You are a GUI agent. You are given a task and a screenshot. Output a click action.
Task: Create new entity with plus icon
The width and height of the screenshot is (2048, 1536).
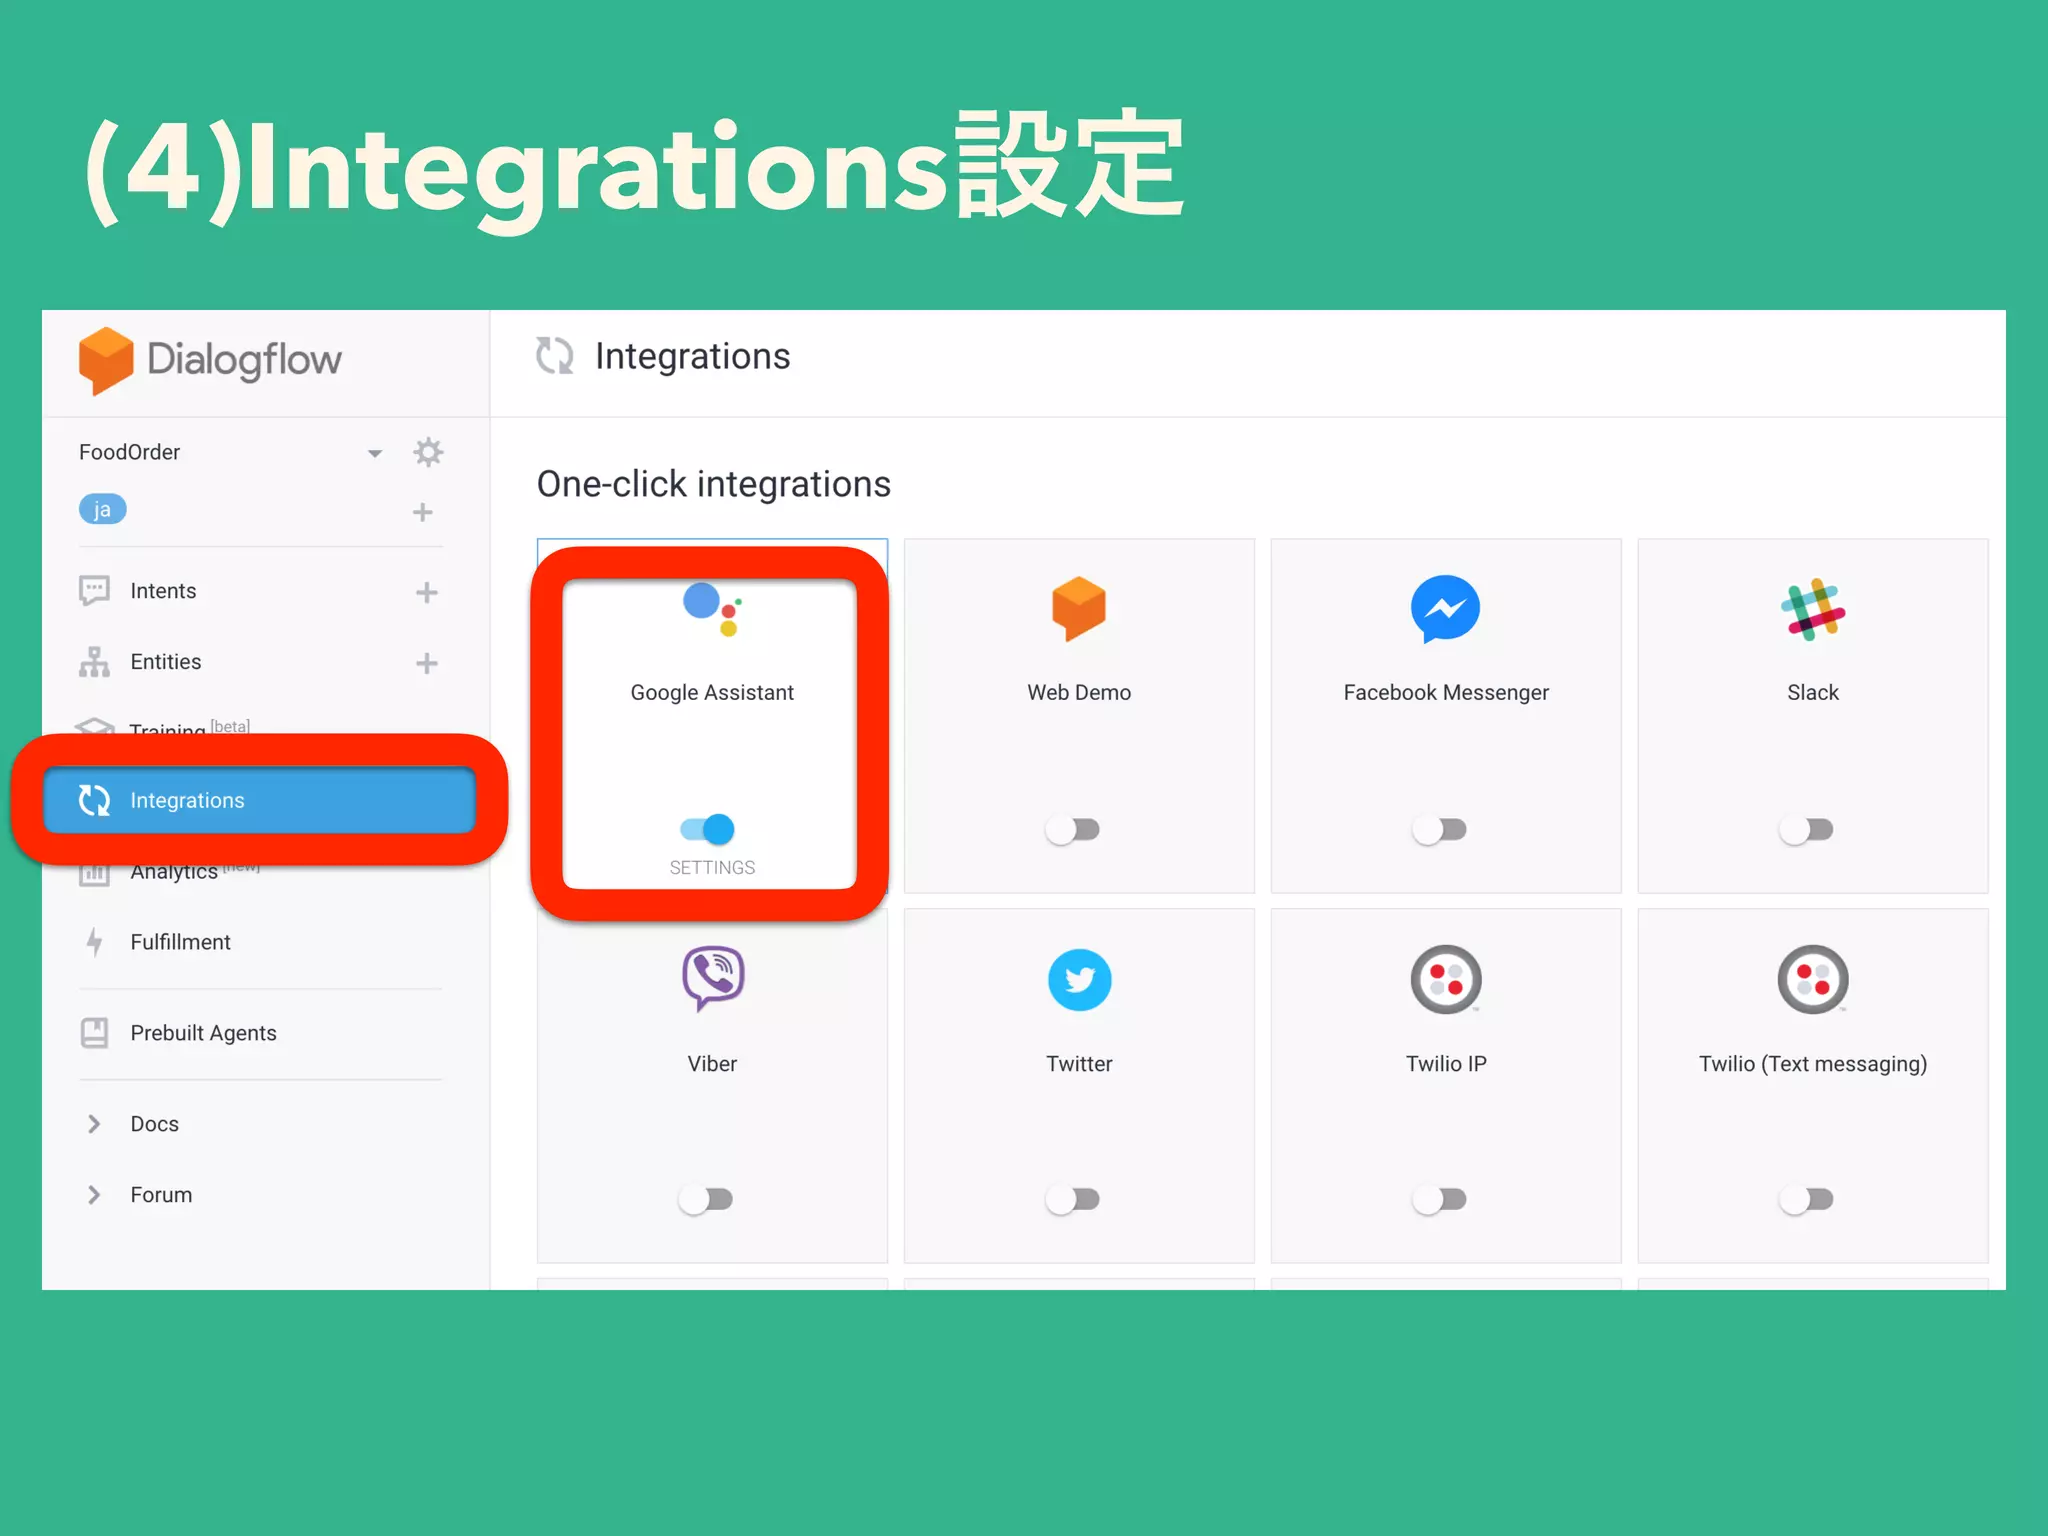click(427, 663)
